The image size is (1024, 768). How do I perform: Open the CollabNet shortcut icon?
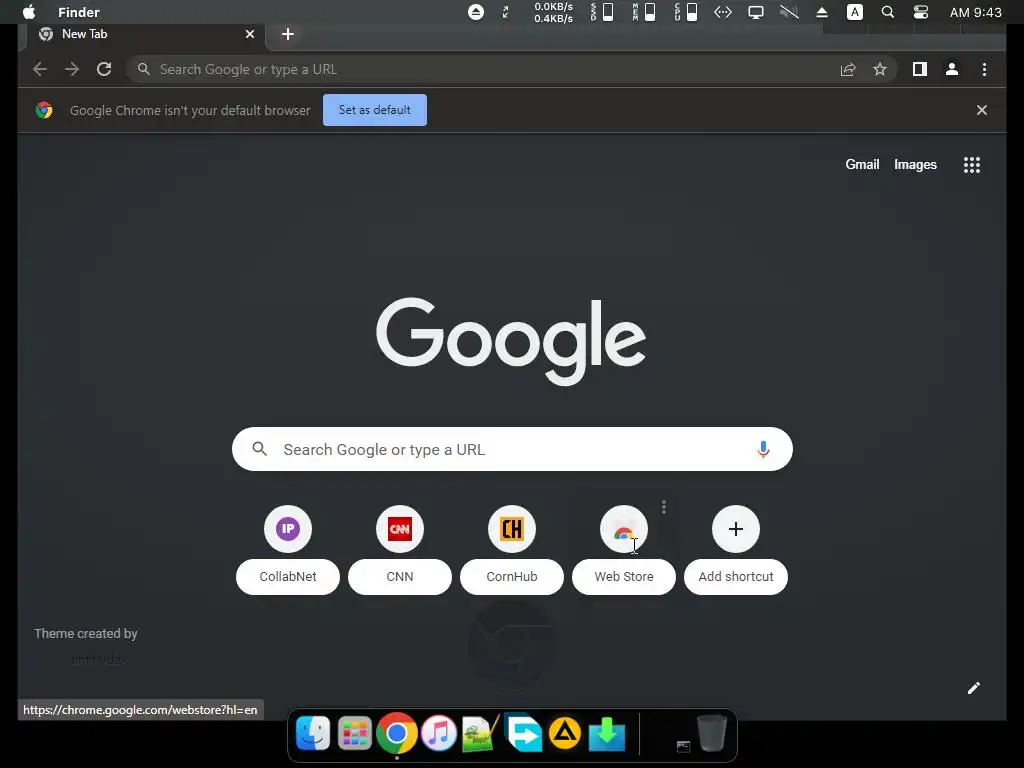(x=288, y=529)
